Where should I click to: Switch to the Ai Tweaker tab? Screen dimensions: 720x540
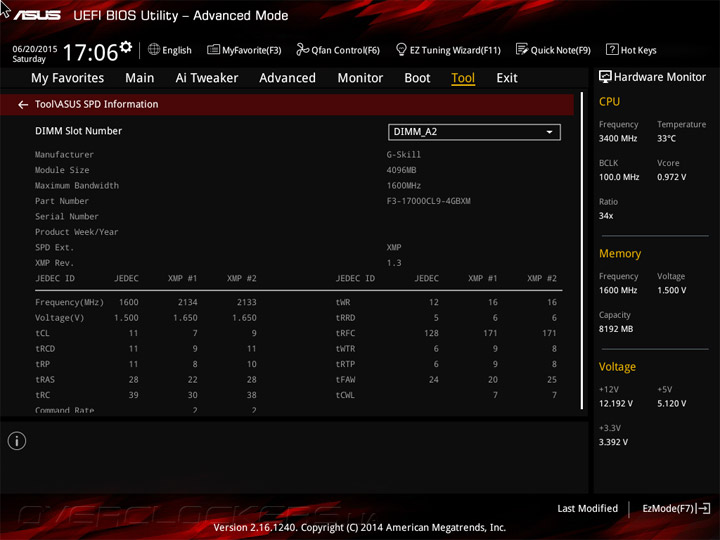(207, 78)
